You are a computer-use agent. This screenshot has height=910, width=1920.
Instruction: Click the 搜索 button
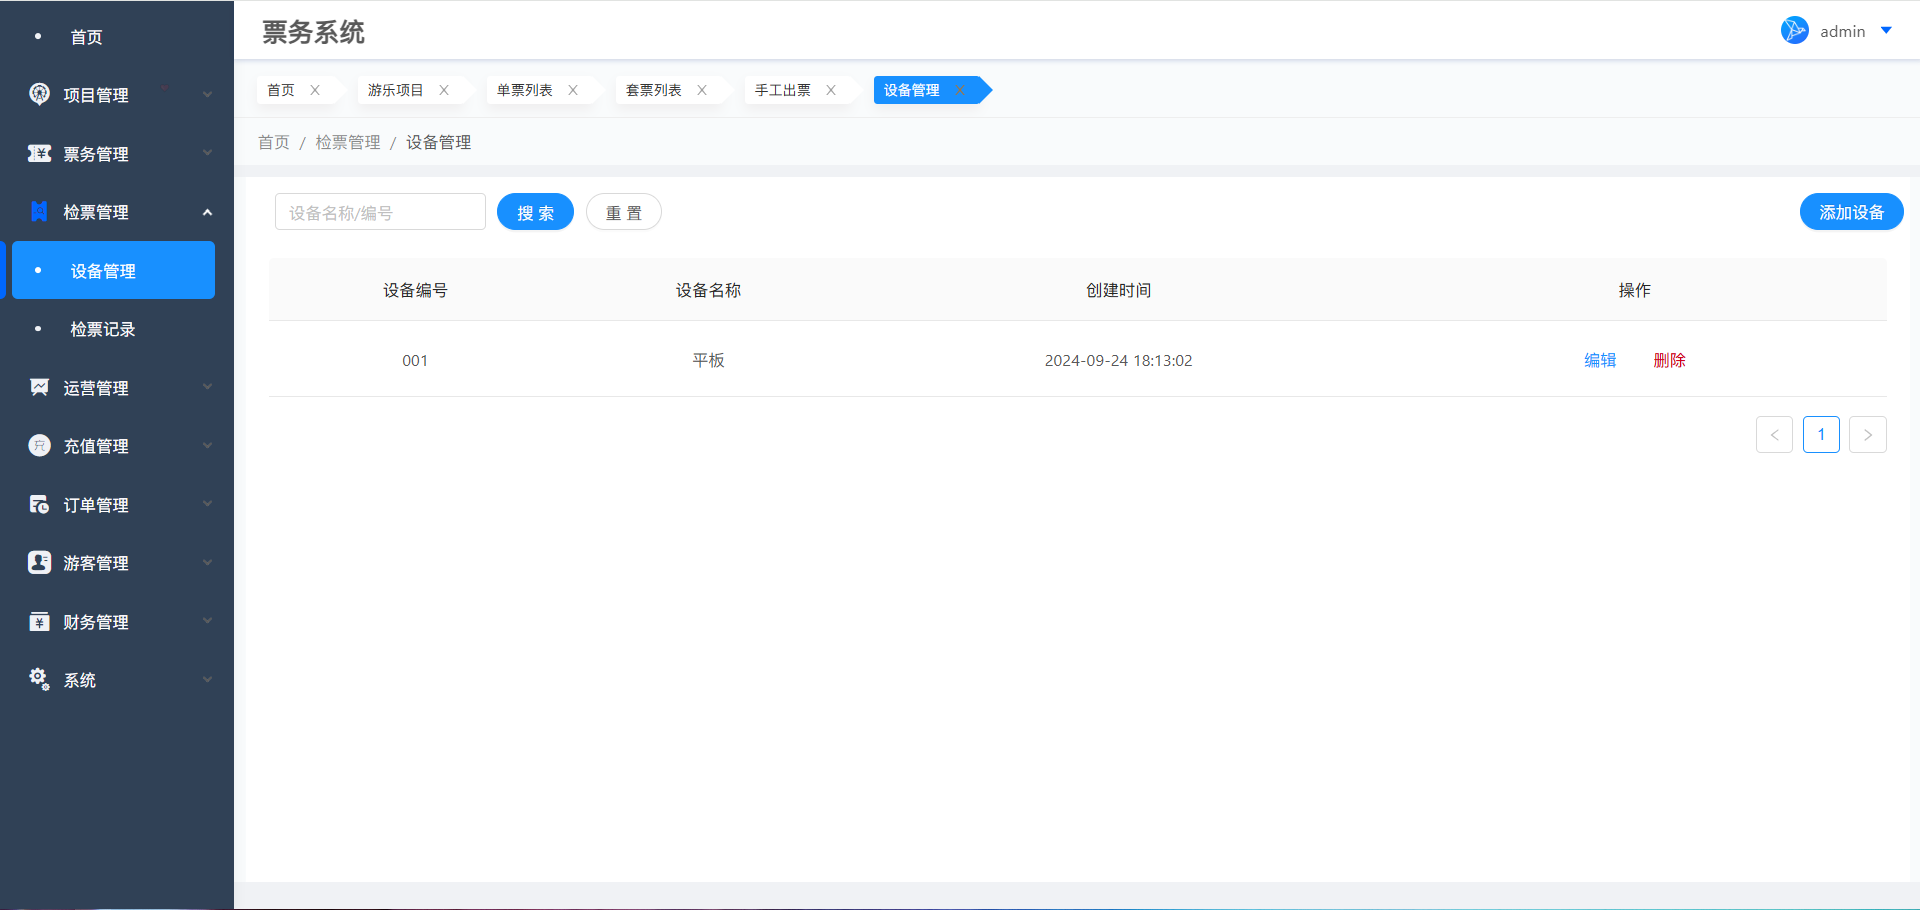pyautogui.click(x=535, y=212)
